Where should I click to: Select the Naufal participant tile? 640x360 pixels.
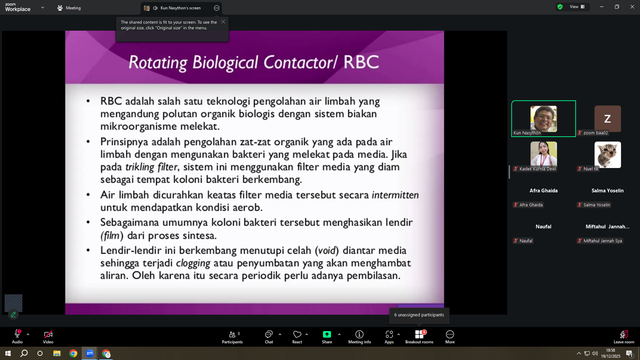(544, 227)
